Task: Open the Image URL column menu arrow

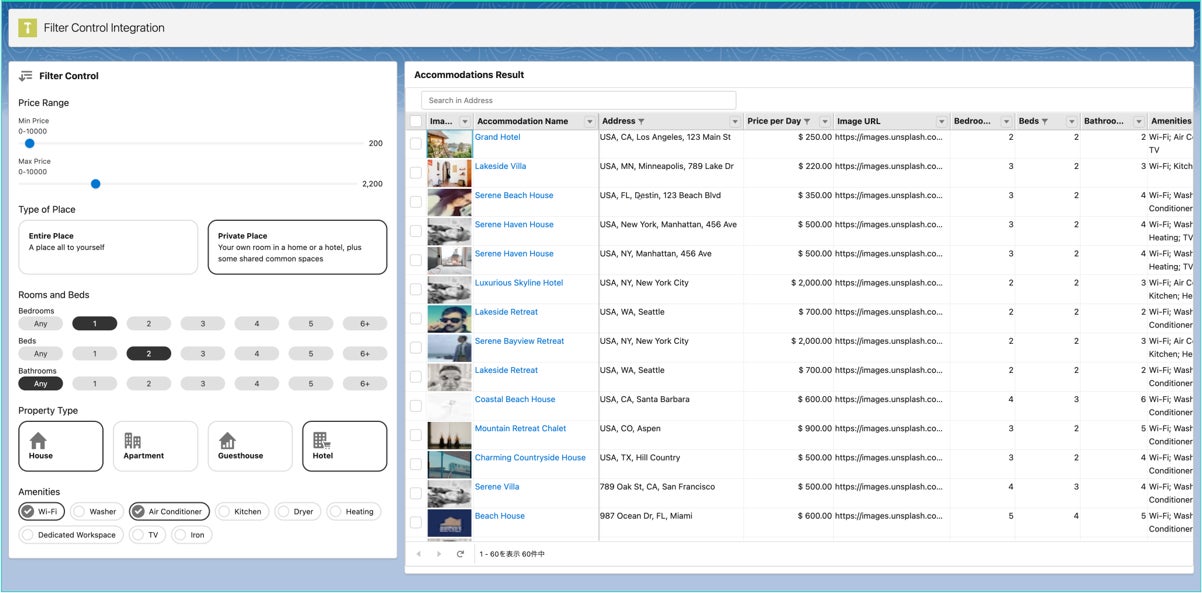Action: coord(941,122)
